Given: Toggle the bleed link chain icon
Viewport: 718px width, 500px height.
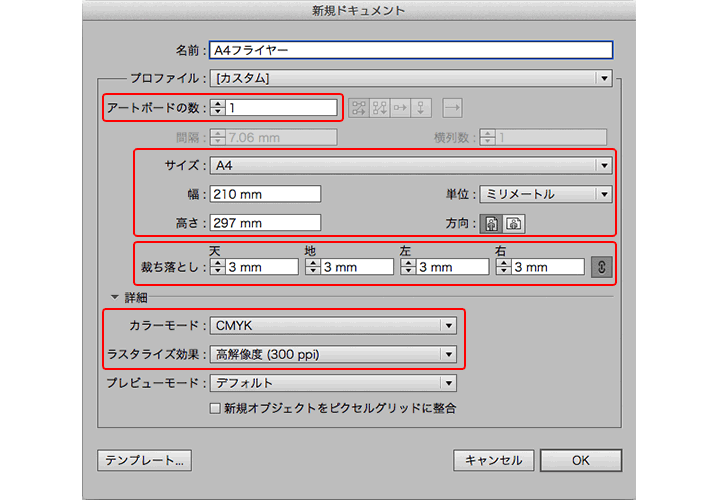Looking at the screenshot, I should pos(600,267).
